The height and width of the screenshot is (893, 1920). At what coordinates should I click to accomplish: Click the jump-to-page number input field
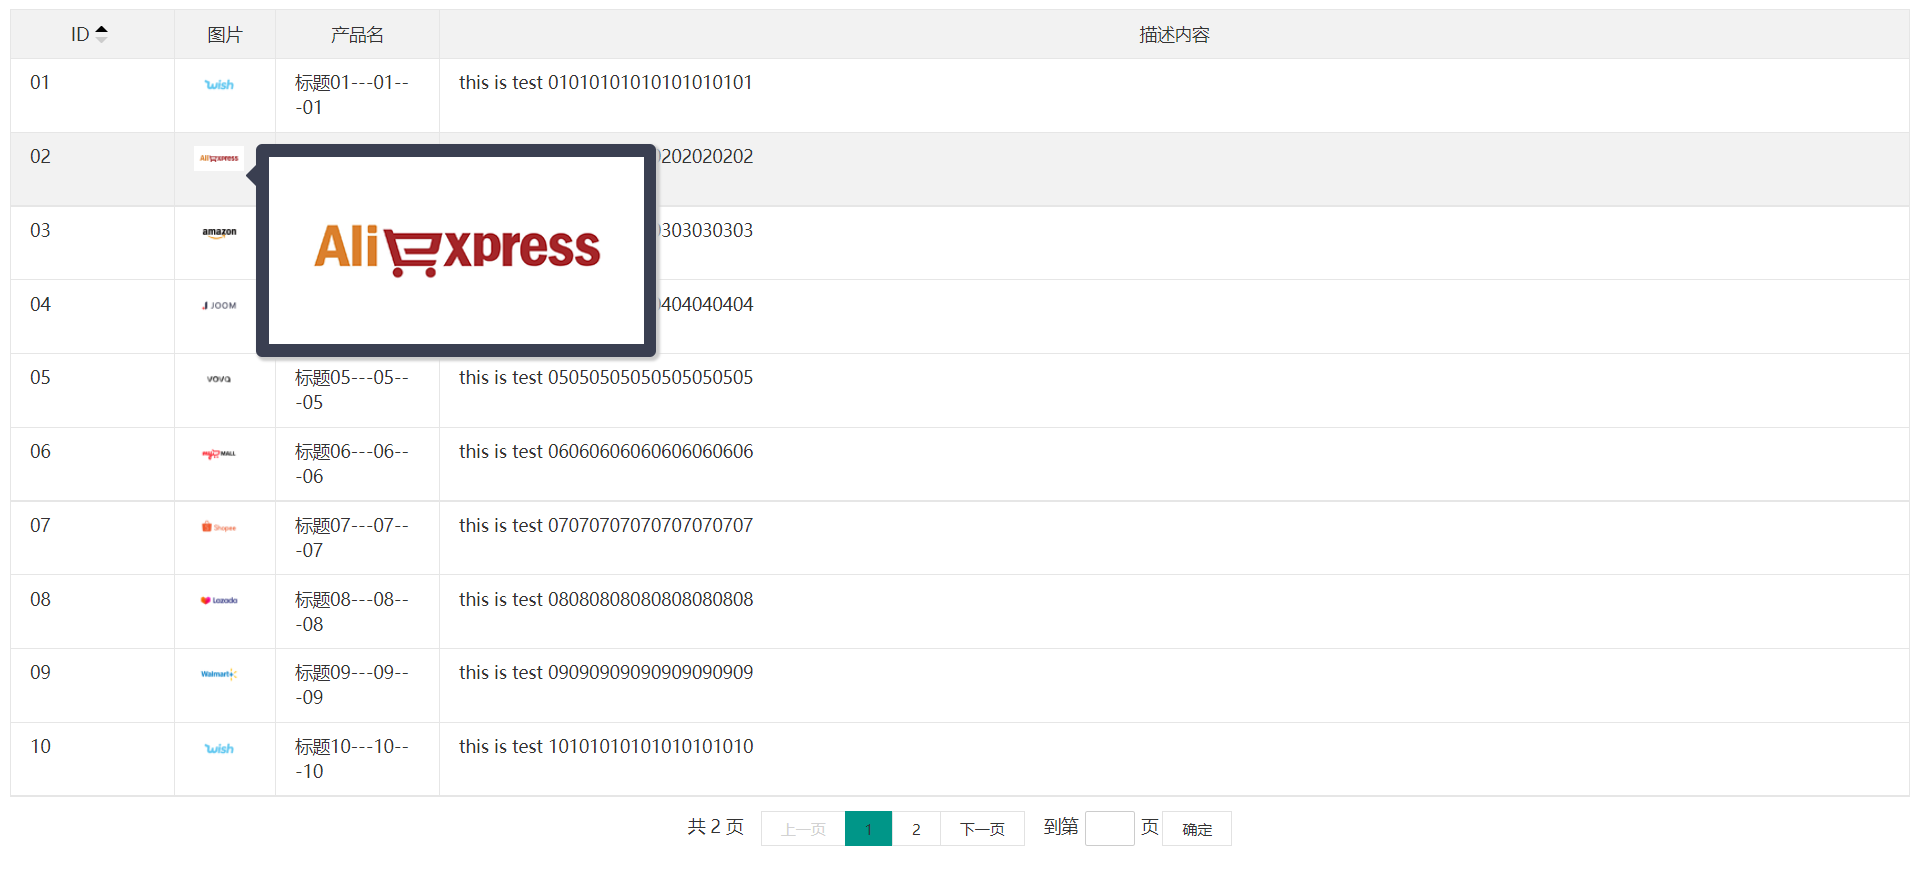click(1110, 828)
